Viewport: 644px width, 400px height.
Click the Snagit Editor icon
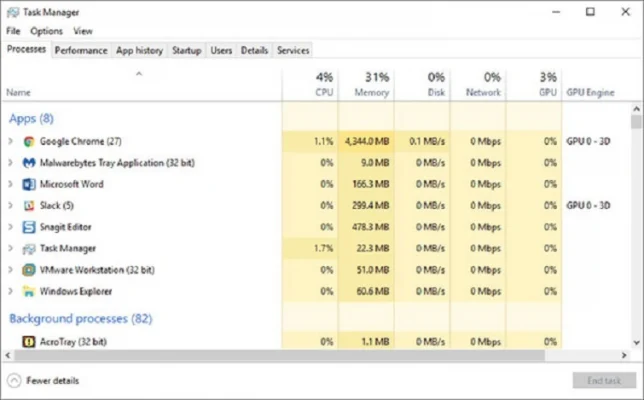[x=30, y=227]
